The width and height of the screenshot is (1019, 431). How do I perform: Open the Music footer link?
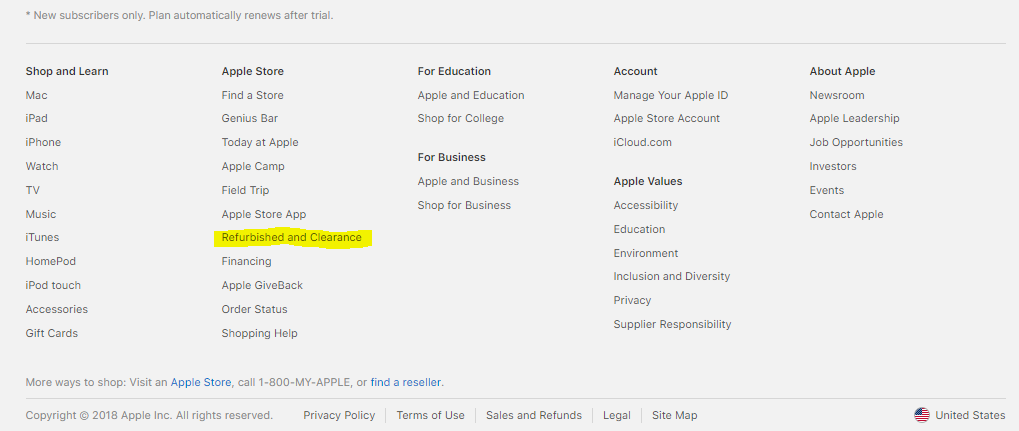[x=41, y=214]
